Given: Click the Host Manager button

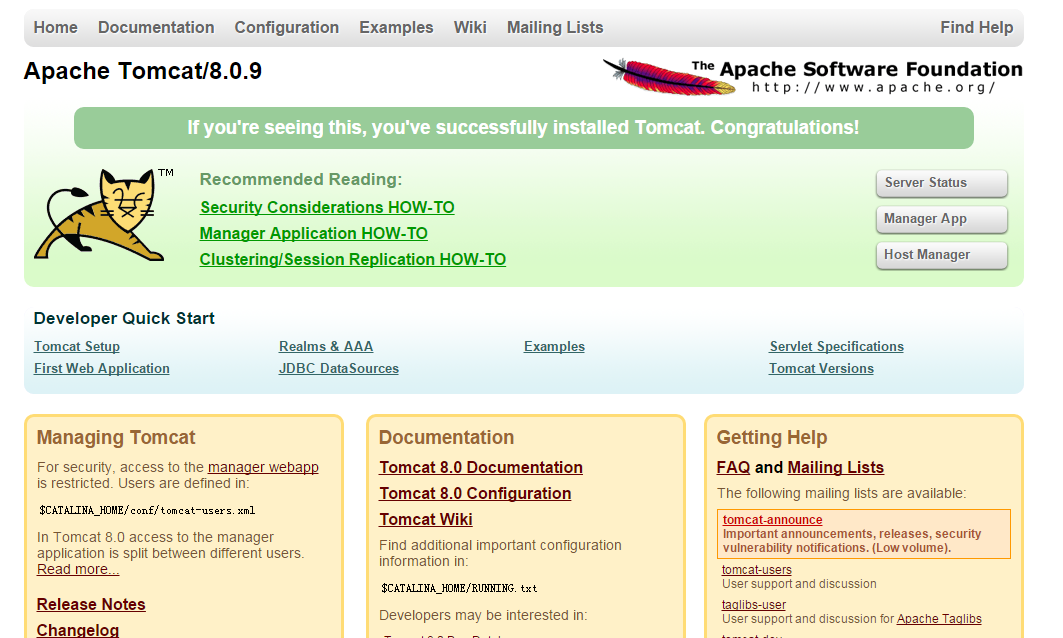Looking at the screenshot, I should click(942, 255).
